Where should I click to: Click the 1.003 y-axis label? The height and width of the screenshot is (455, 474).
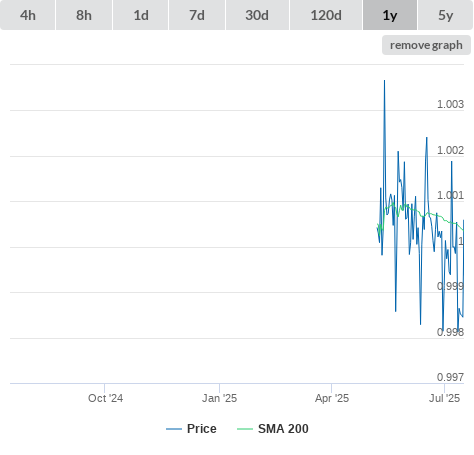[x=450, y=104]
